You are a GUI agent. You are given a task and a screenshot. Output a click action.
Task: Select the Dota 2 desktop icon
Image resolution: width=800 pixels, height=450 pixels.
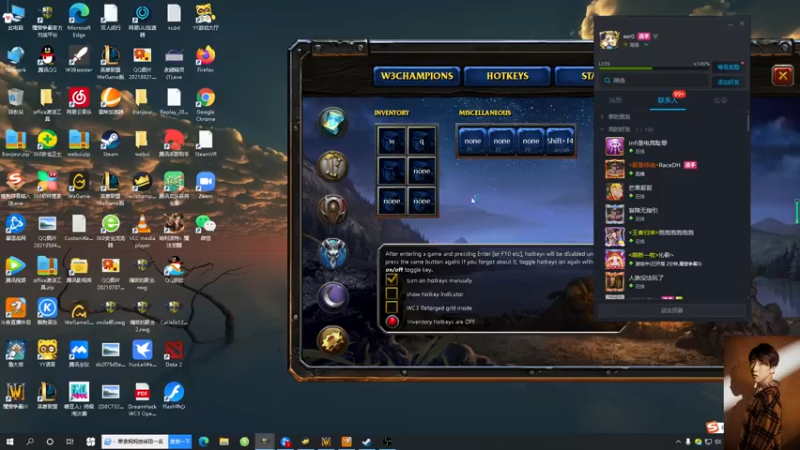coord(173,353)
